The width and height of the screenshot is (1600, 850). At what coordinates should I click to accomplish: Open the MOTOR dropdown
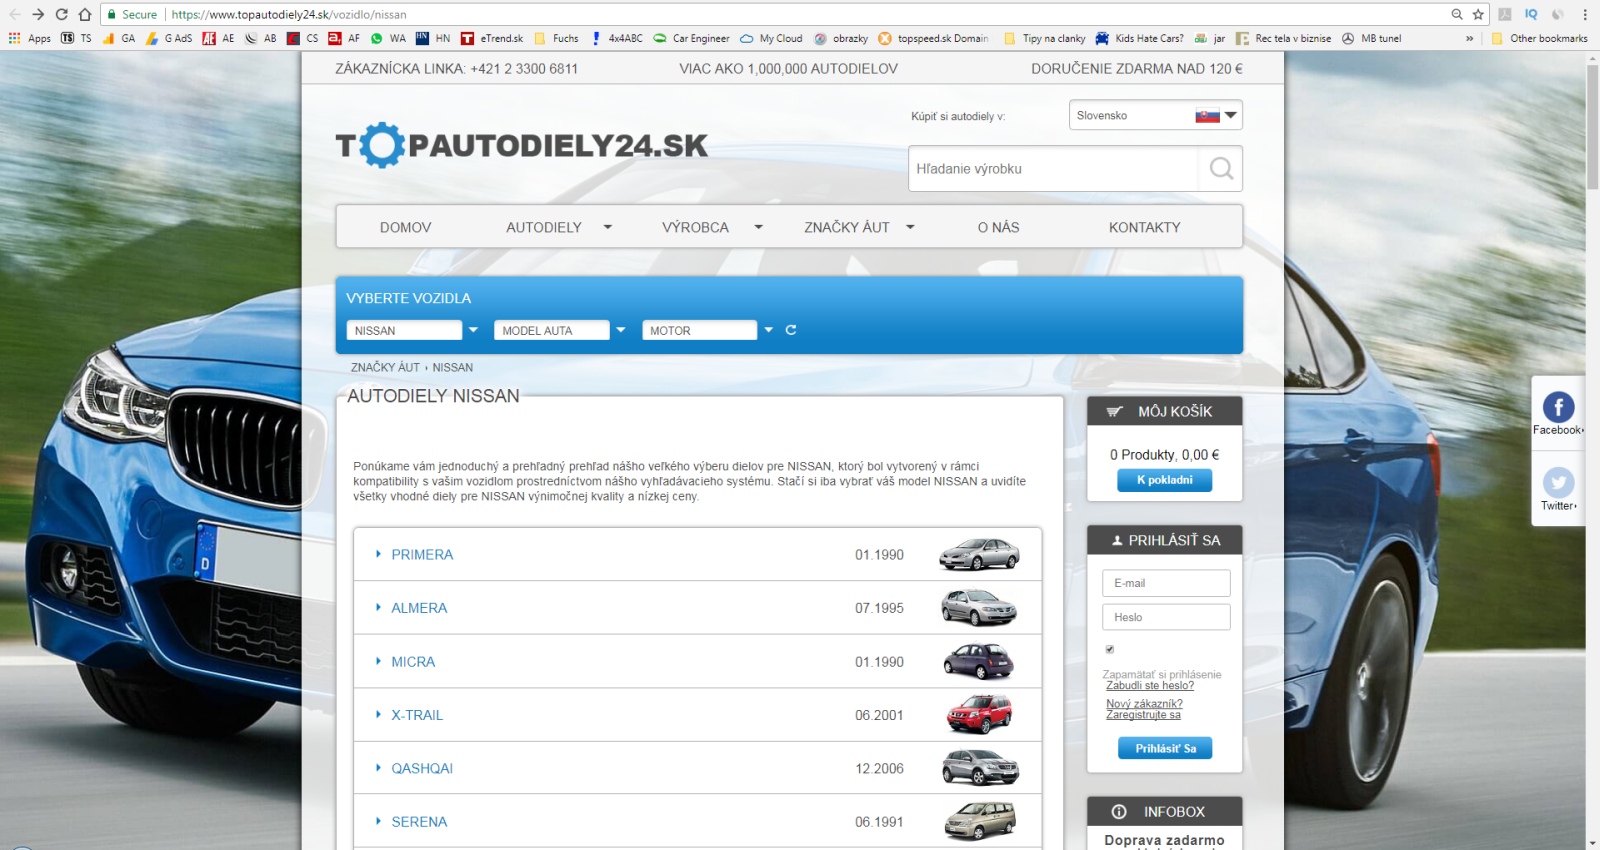[708, 330]
